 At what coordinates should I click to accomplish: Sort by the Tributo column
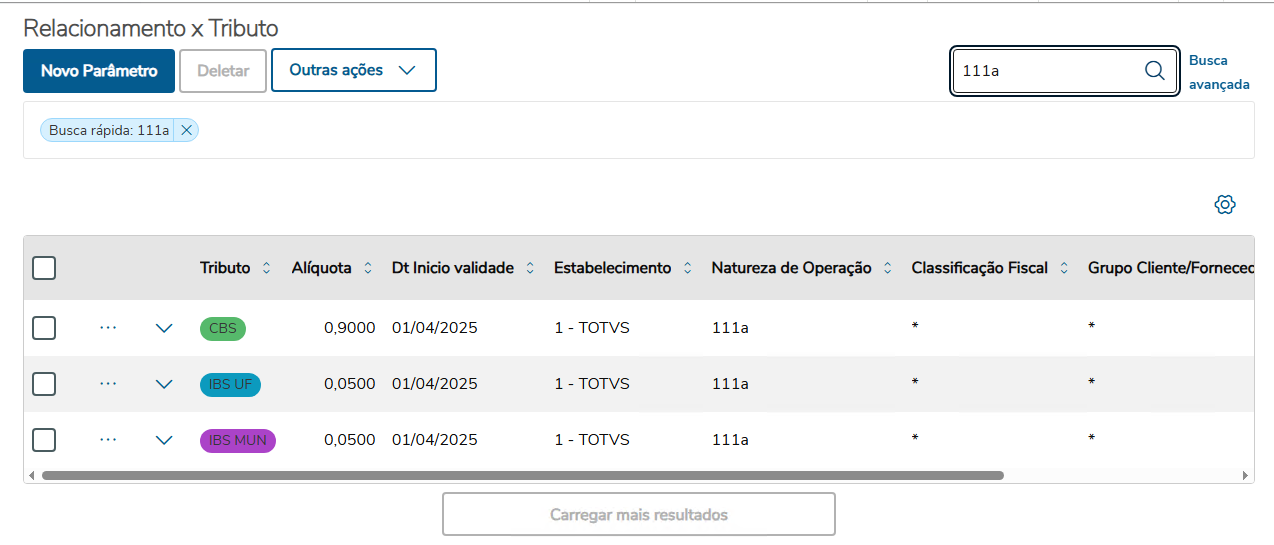266,268
